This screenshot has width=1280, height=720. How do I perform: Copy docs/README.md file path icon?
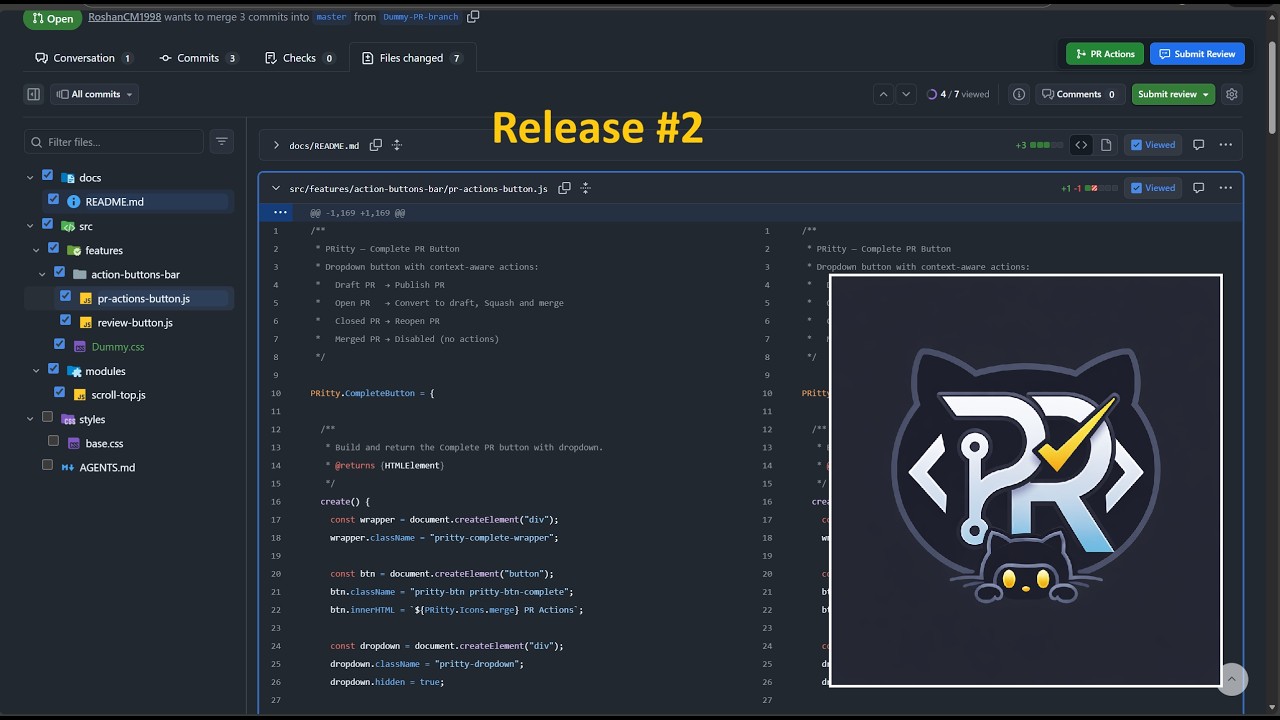tap(376, 145)
